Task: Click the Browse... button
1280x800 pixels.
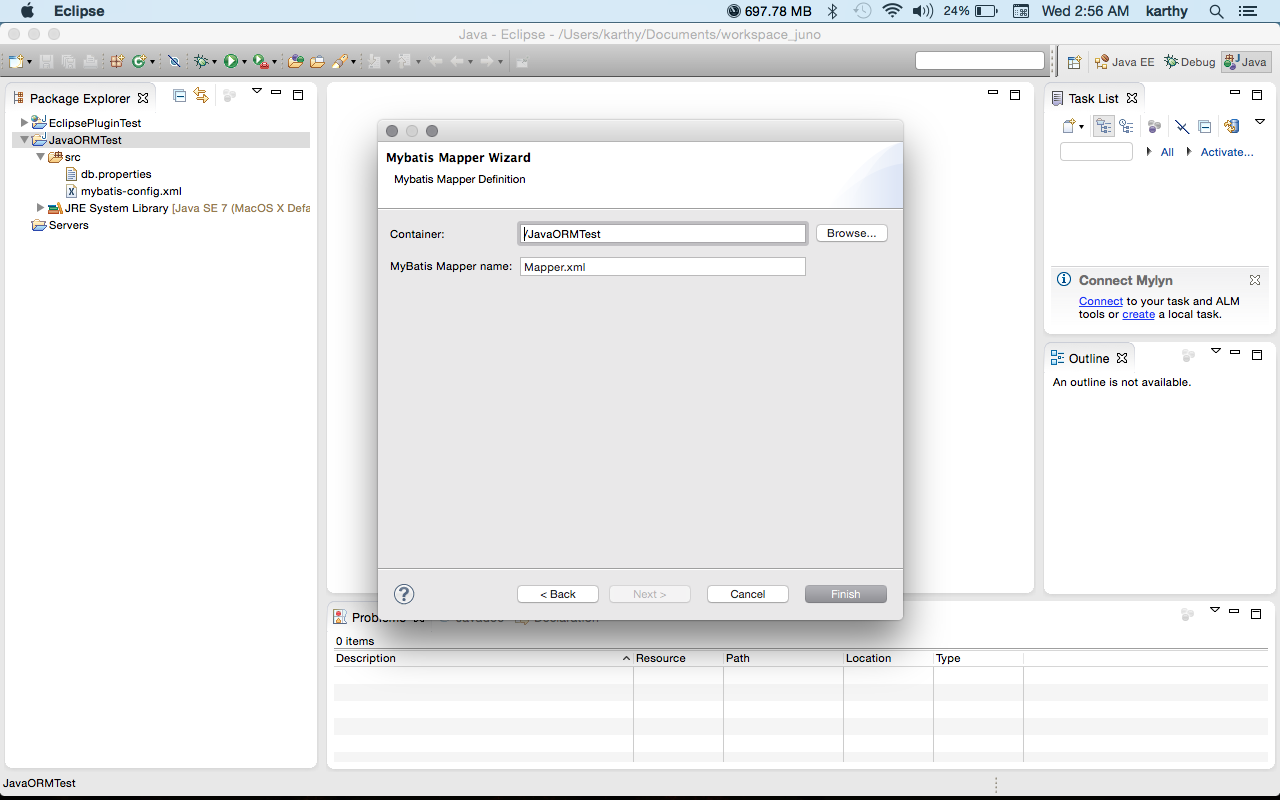Action: (852, 233)
